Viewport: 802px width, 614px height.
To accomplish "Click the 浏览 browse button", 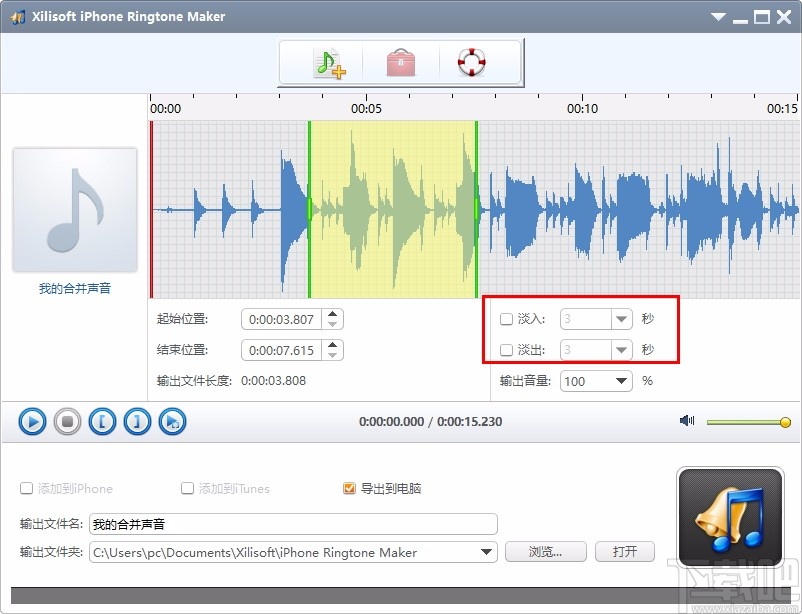I will (x=545, y=551).
